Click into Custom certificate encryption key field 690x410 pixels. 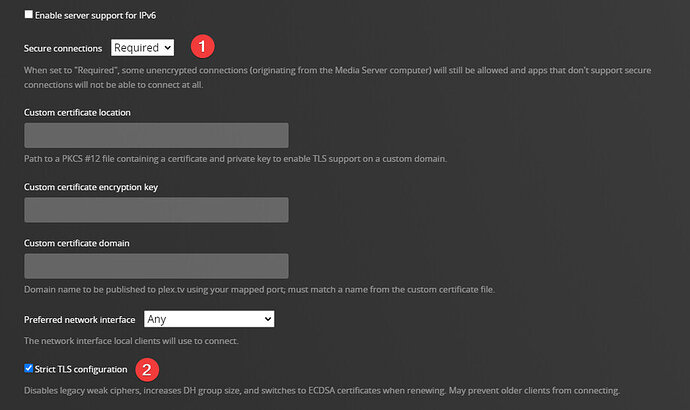[x=156, y=209]
